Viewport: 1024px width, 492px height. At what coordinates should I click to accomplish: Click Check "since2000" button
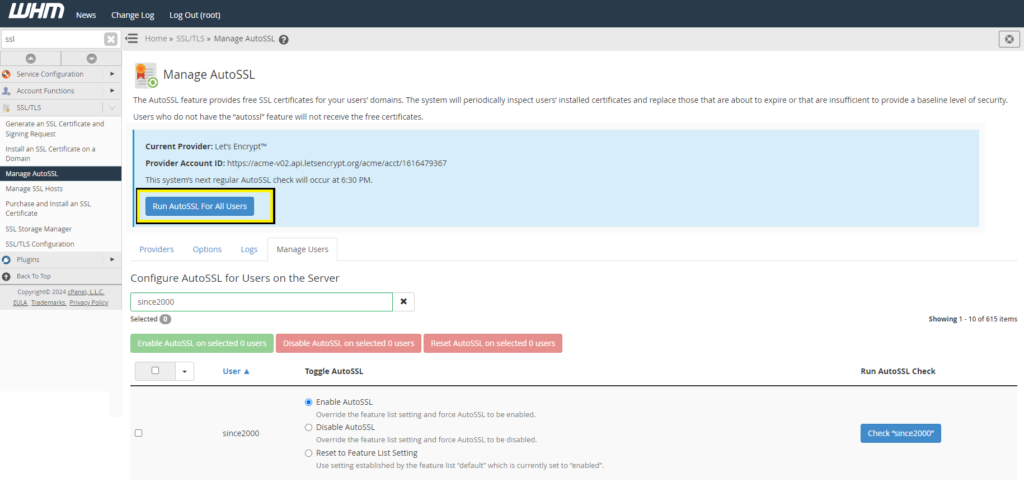click(900, 433)
